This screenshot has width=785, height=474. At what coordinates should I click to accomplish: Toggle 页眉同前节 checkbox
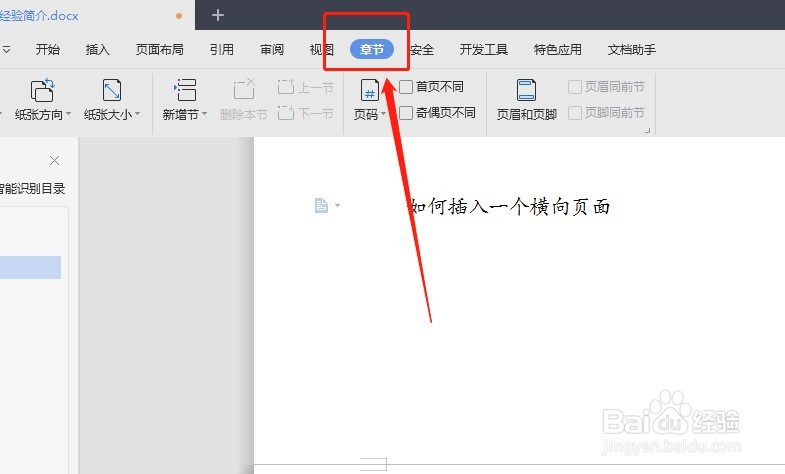click(x=575, y=87)
